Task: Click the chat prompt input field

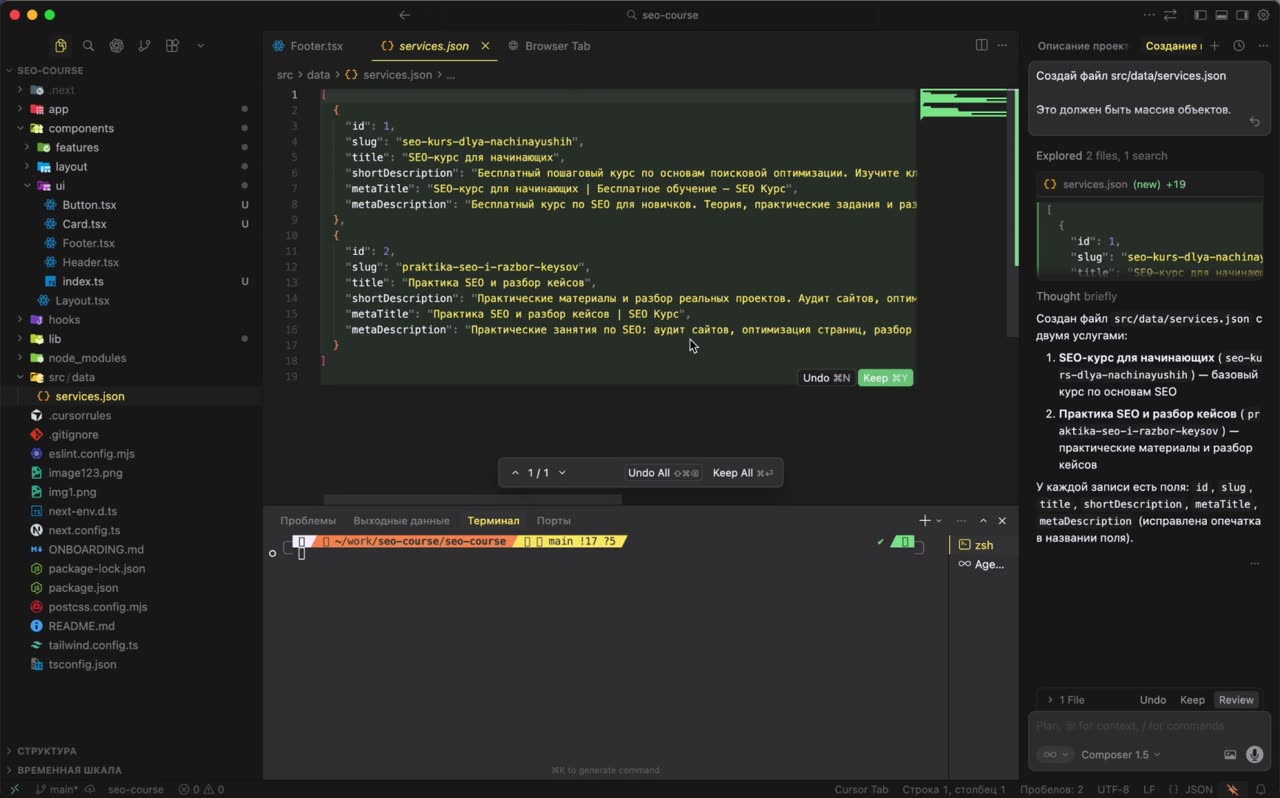Action: click(1148, 726)
